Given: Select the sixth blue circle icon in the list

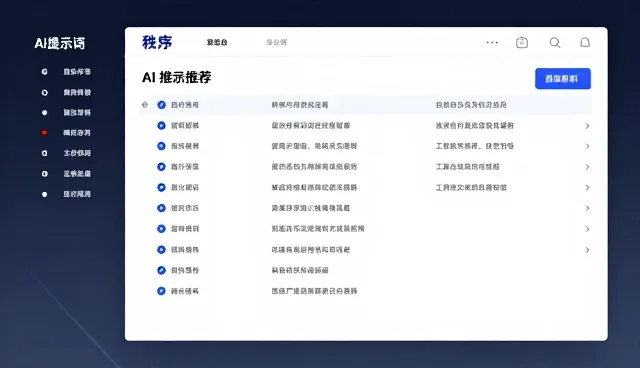Looking at the screenshot, I should coord(161,208).
